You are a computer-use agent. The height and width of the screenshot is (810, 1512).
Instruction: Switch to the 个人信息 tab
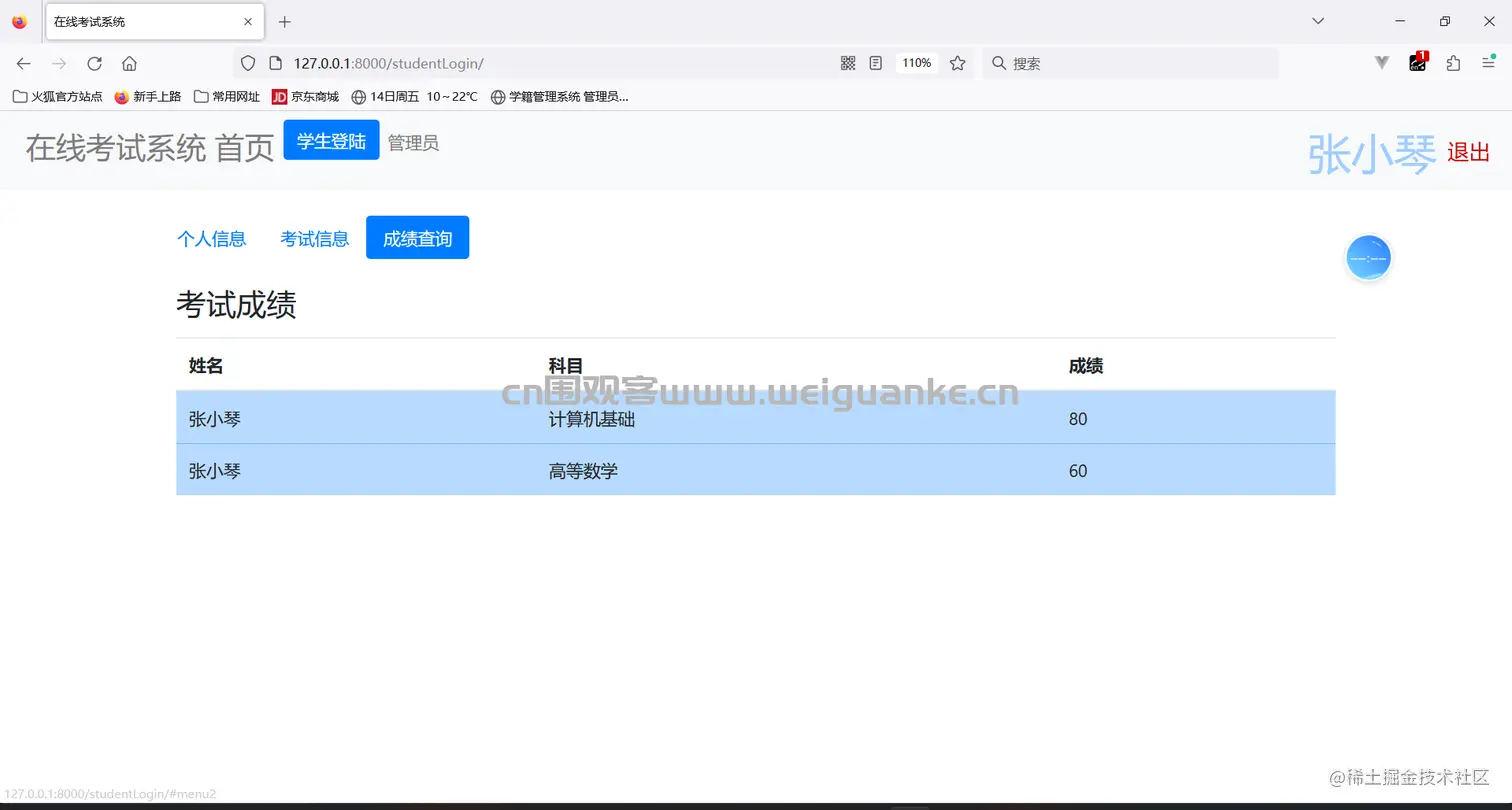pyautogui.click(x=211, y=238)
